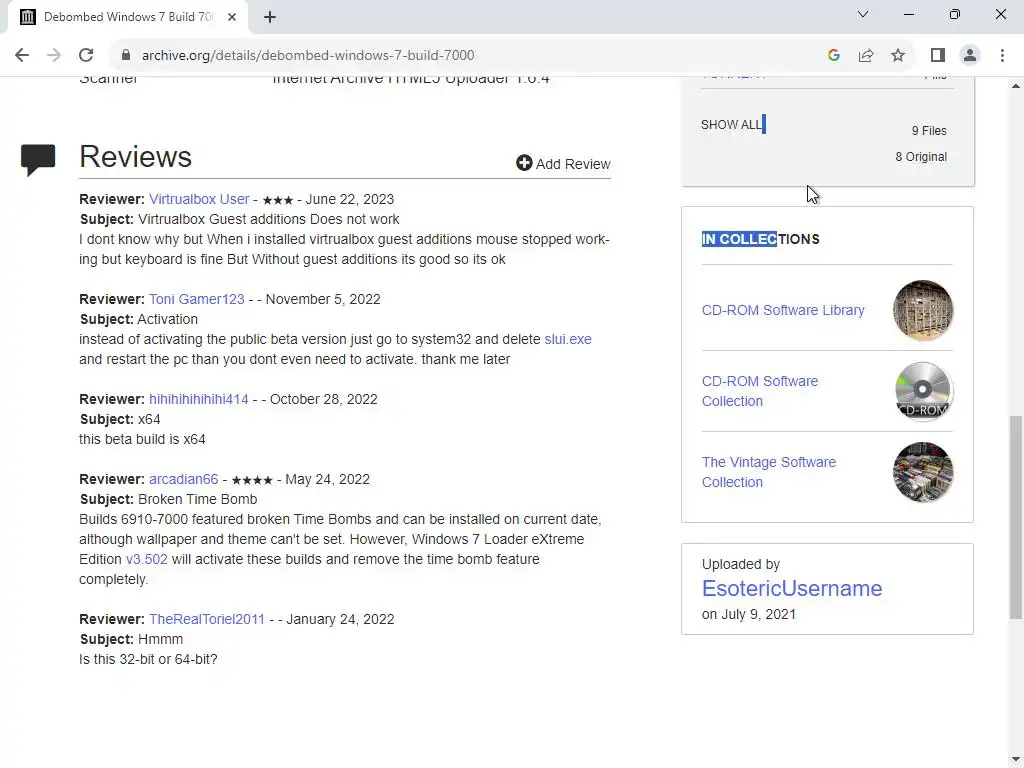The width and height of the screenshot is (1024, 768).
Task: Click the 8 Original count
Action: [x=921, y=157]
